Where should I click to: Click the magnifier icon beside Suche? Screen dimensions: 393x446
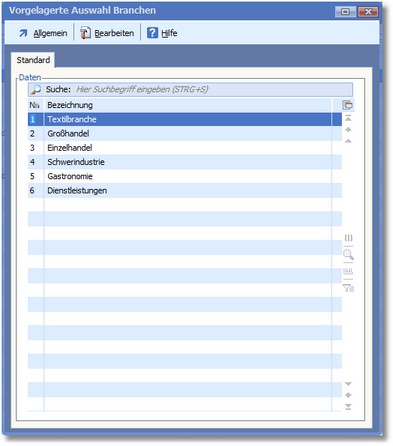35,89
